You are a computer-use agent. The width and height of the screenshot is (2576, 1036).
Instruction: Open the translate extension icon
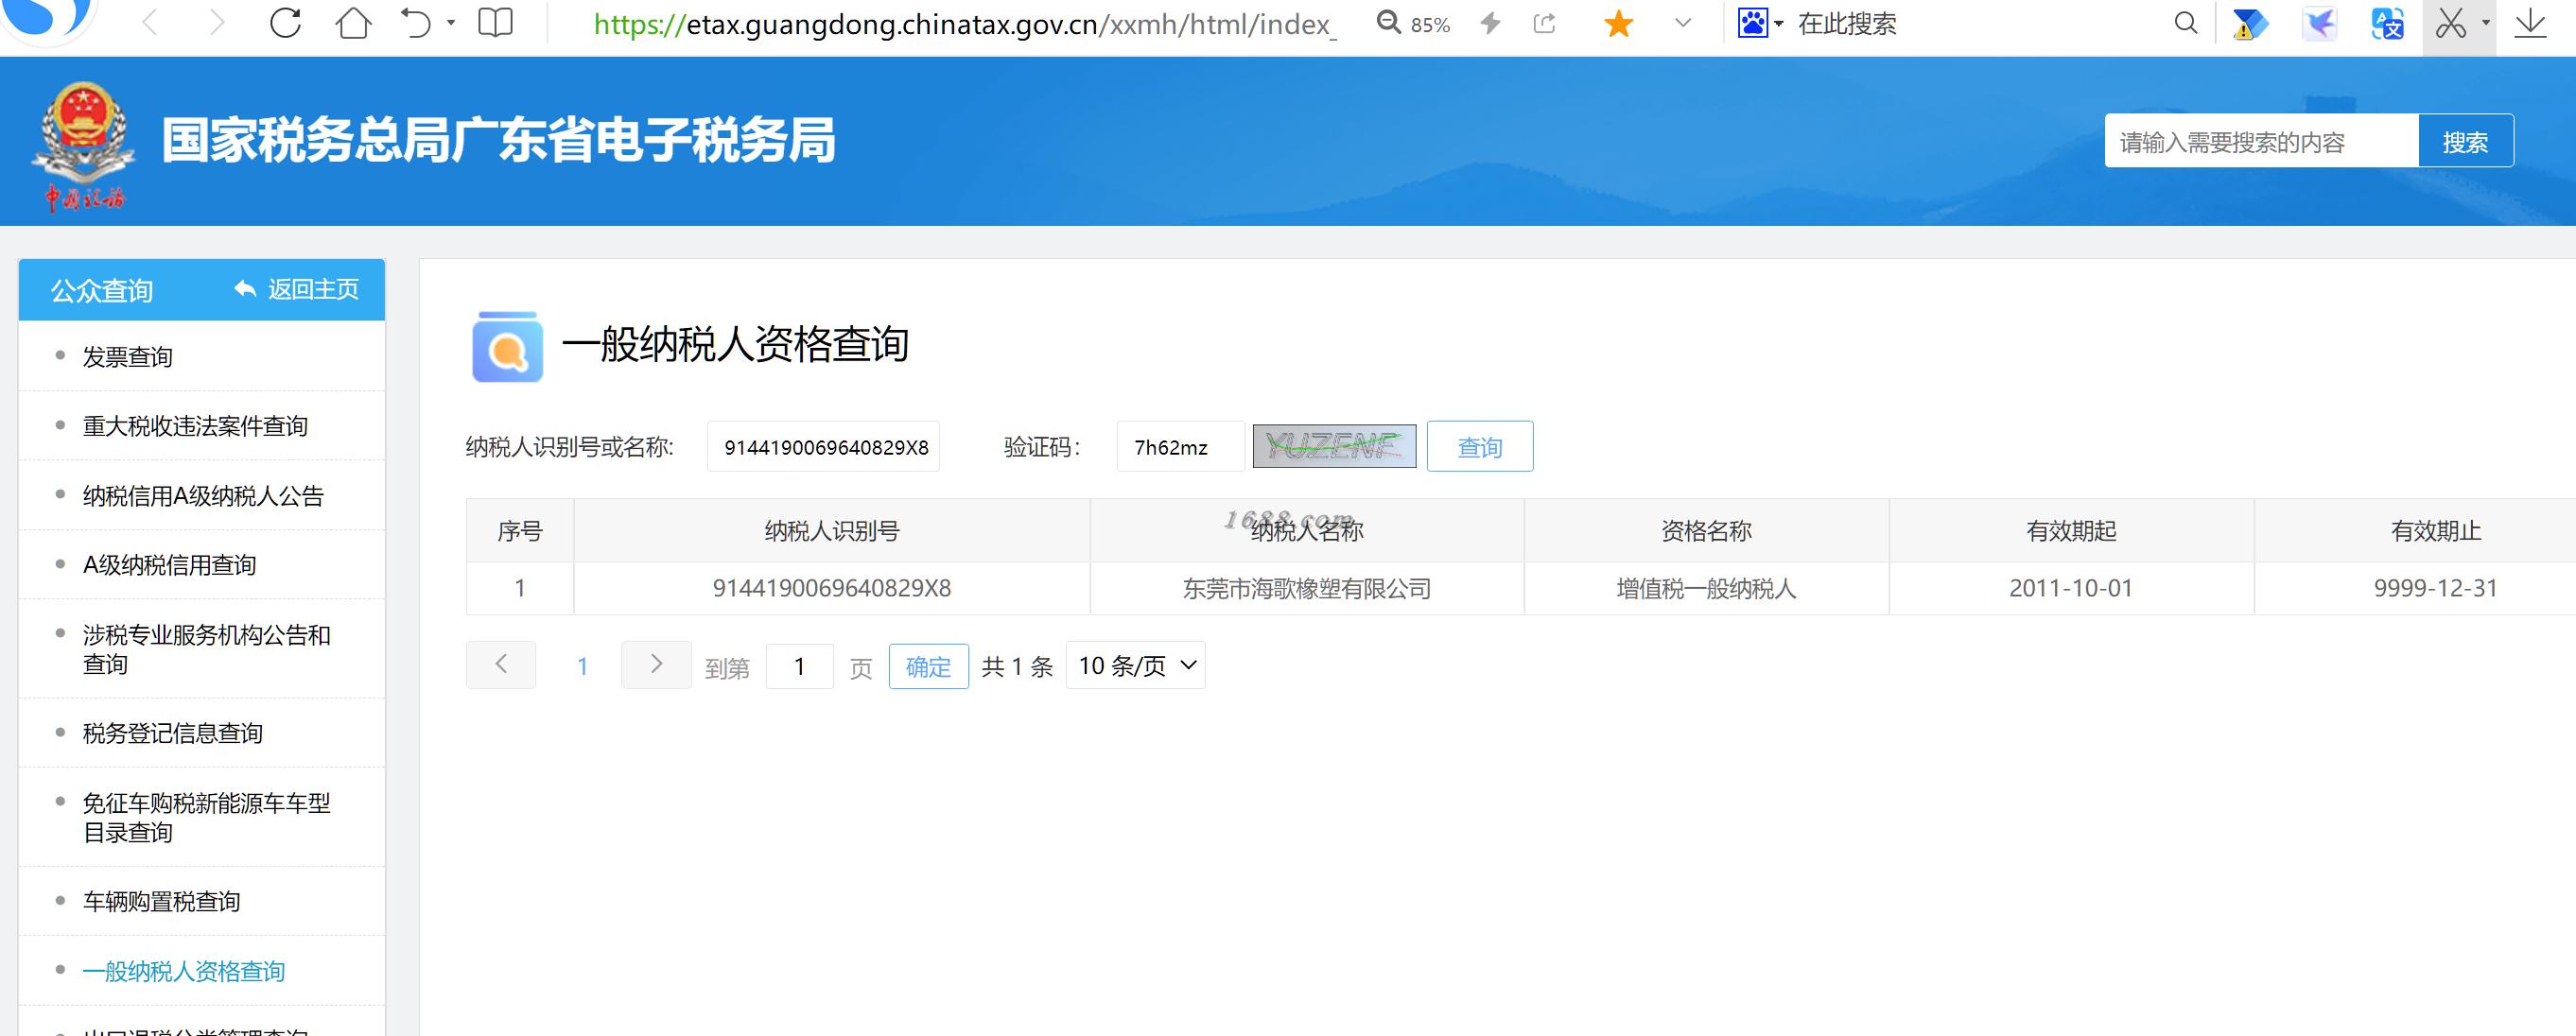pos(2387,23)
